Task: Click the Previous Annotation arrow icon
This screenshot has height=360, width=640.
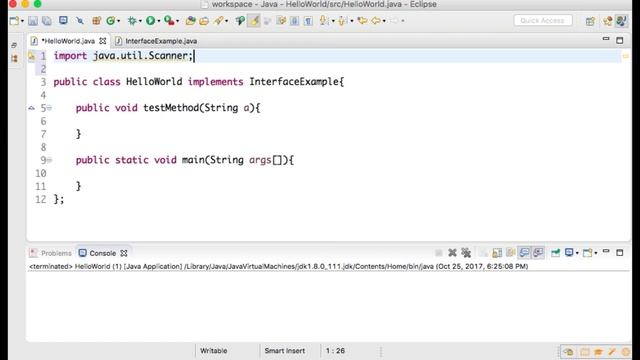Action: (x=343, y=20)
